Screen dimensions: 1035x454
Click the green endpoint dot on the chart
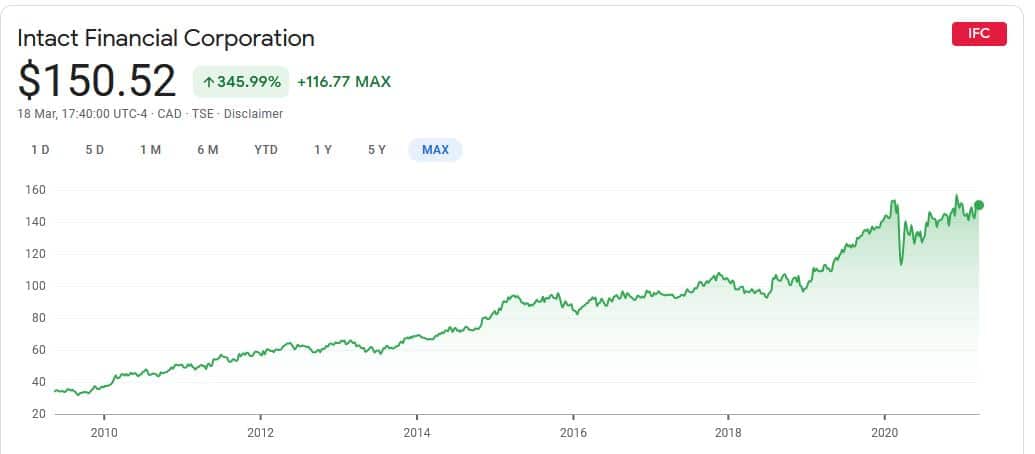(979, 205)
